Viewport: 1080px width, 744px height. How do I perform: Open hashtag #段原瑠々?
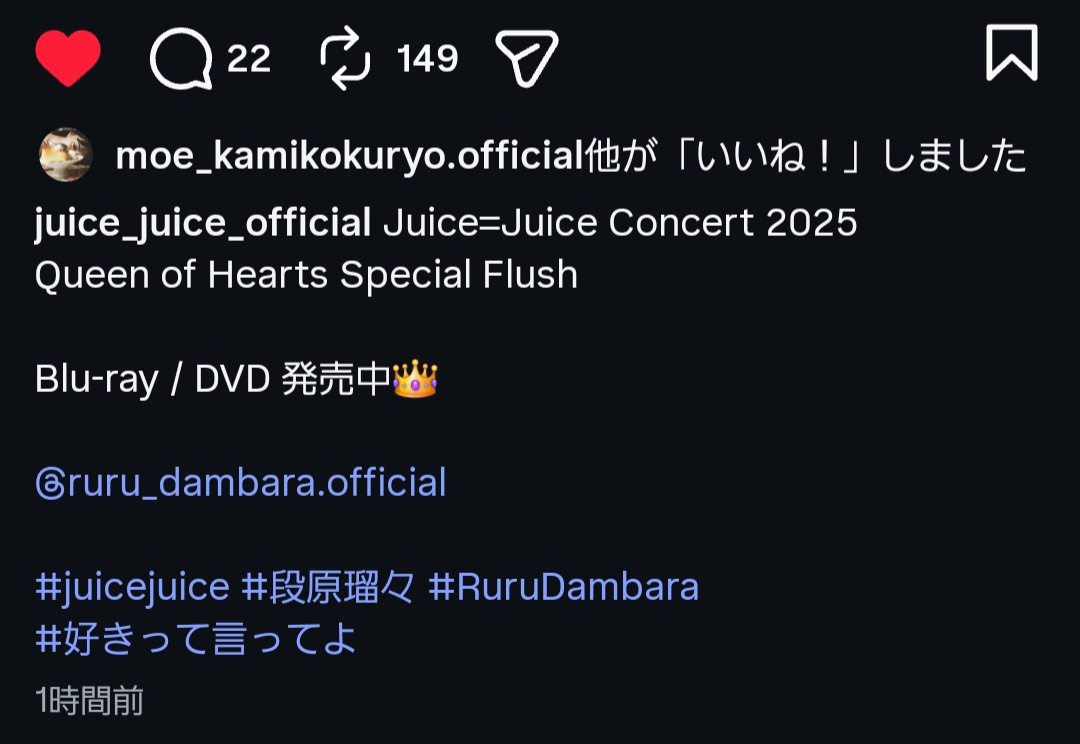tap(328, 588)
